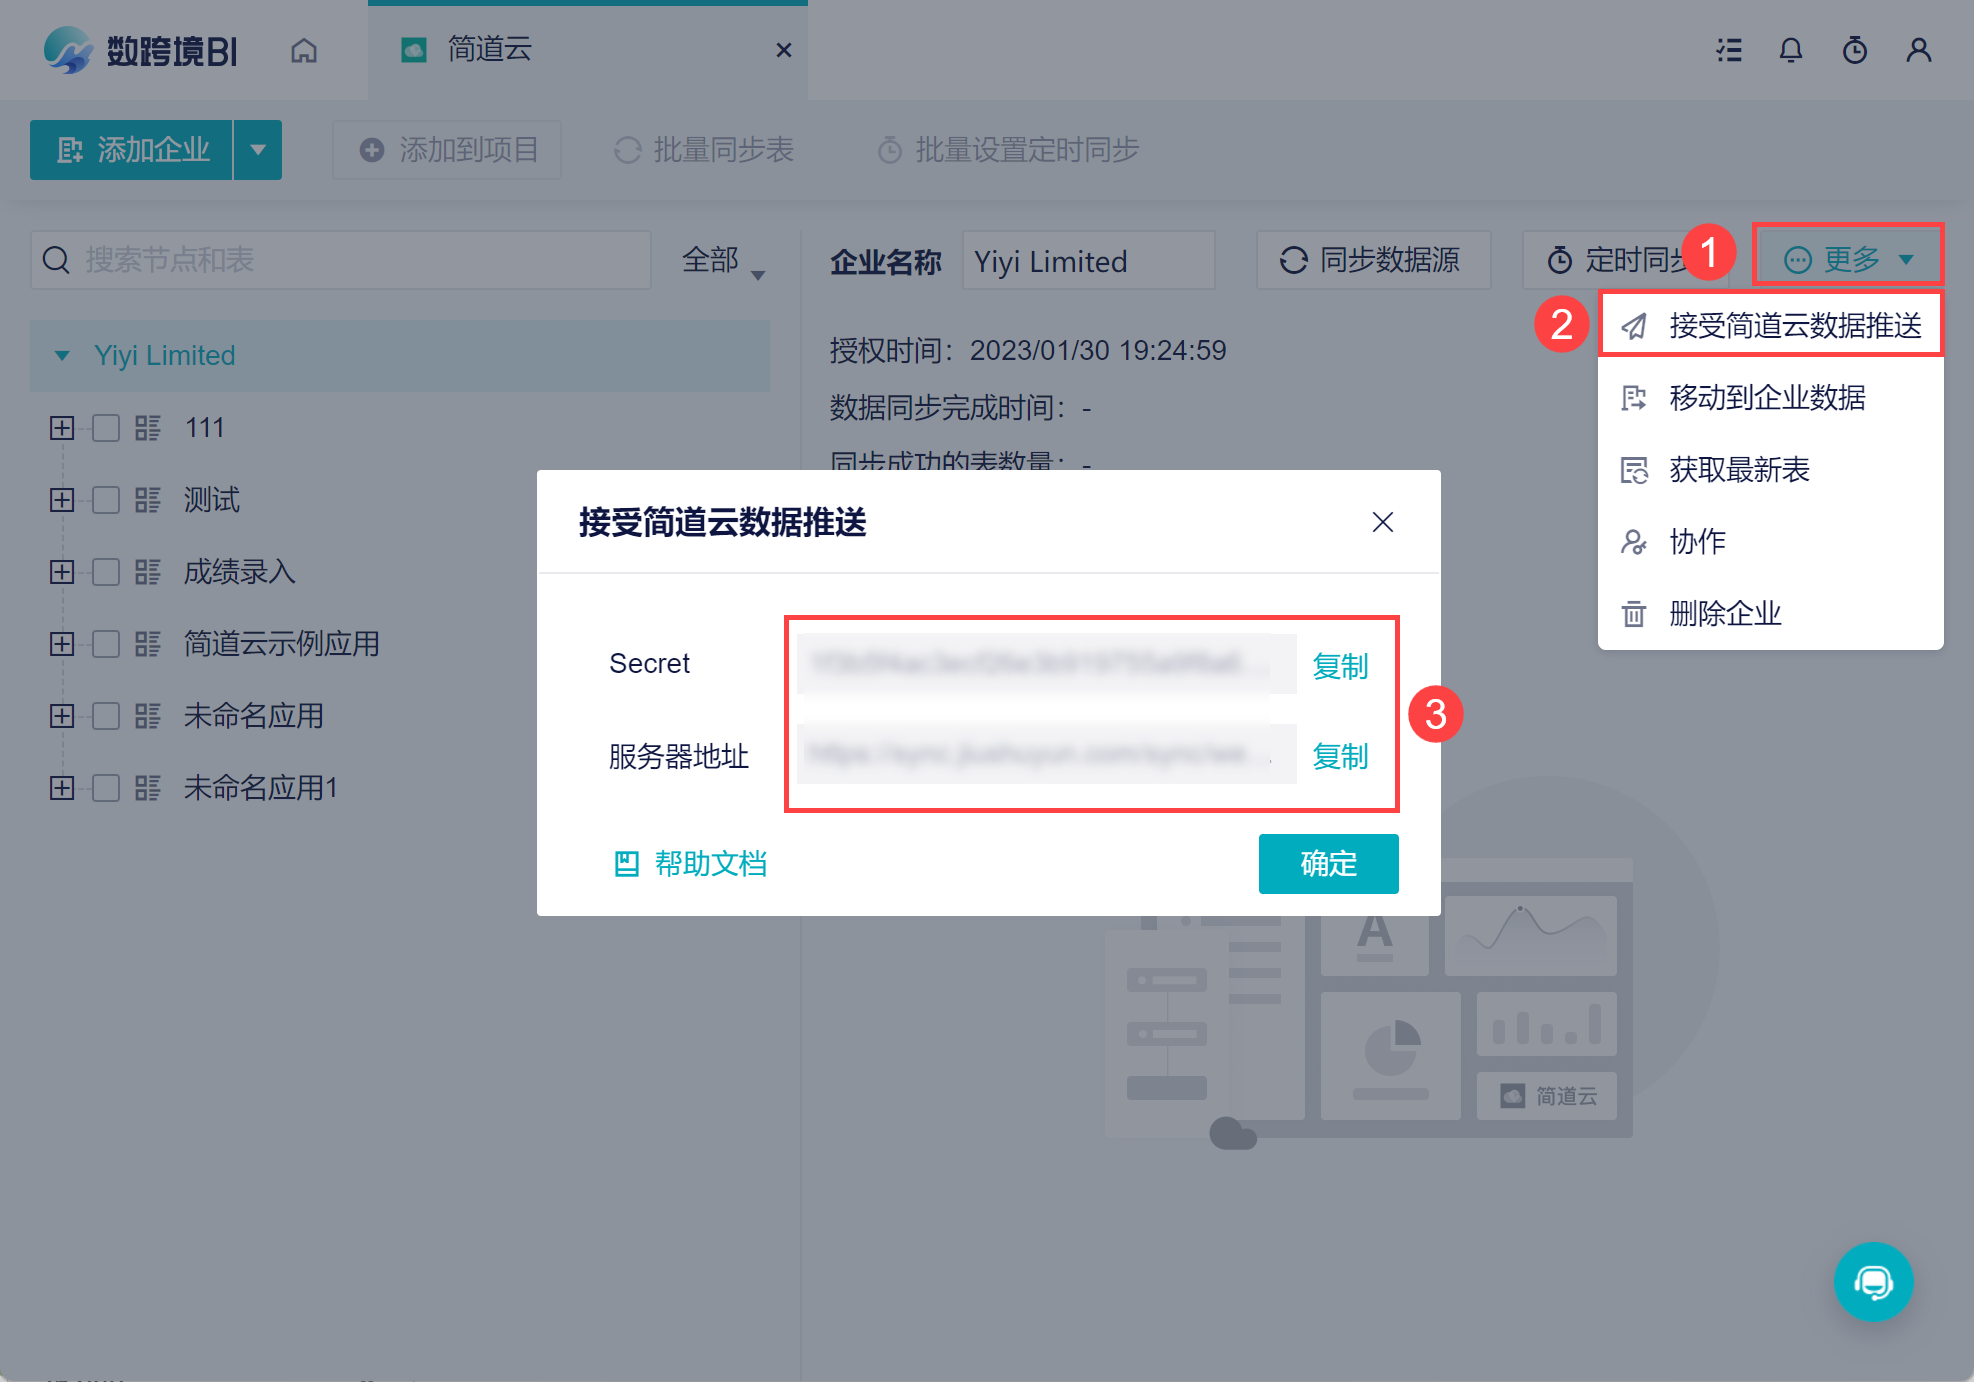The image size is (1974, 1382).
Task: Expand the 简道云示例应用 tree node
Action: 62,644
